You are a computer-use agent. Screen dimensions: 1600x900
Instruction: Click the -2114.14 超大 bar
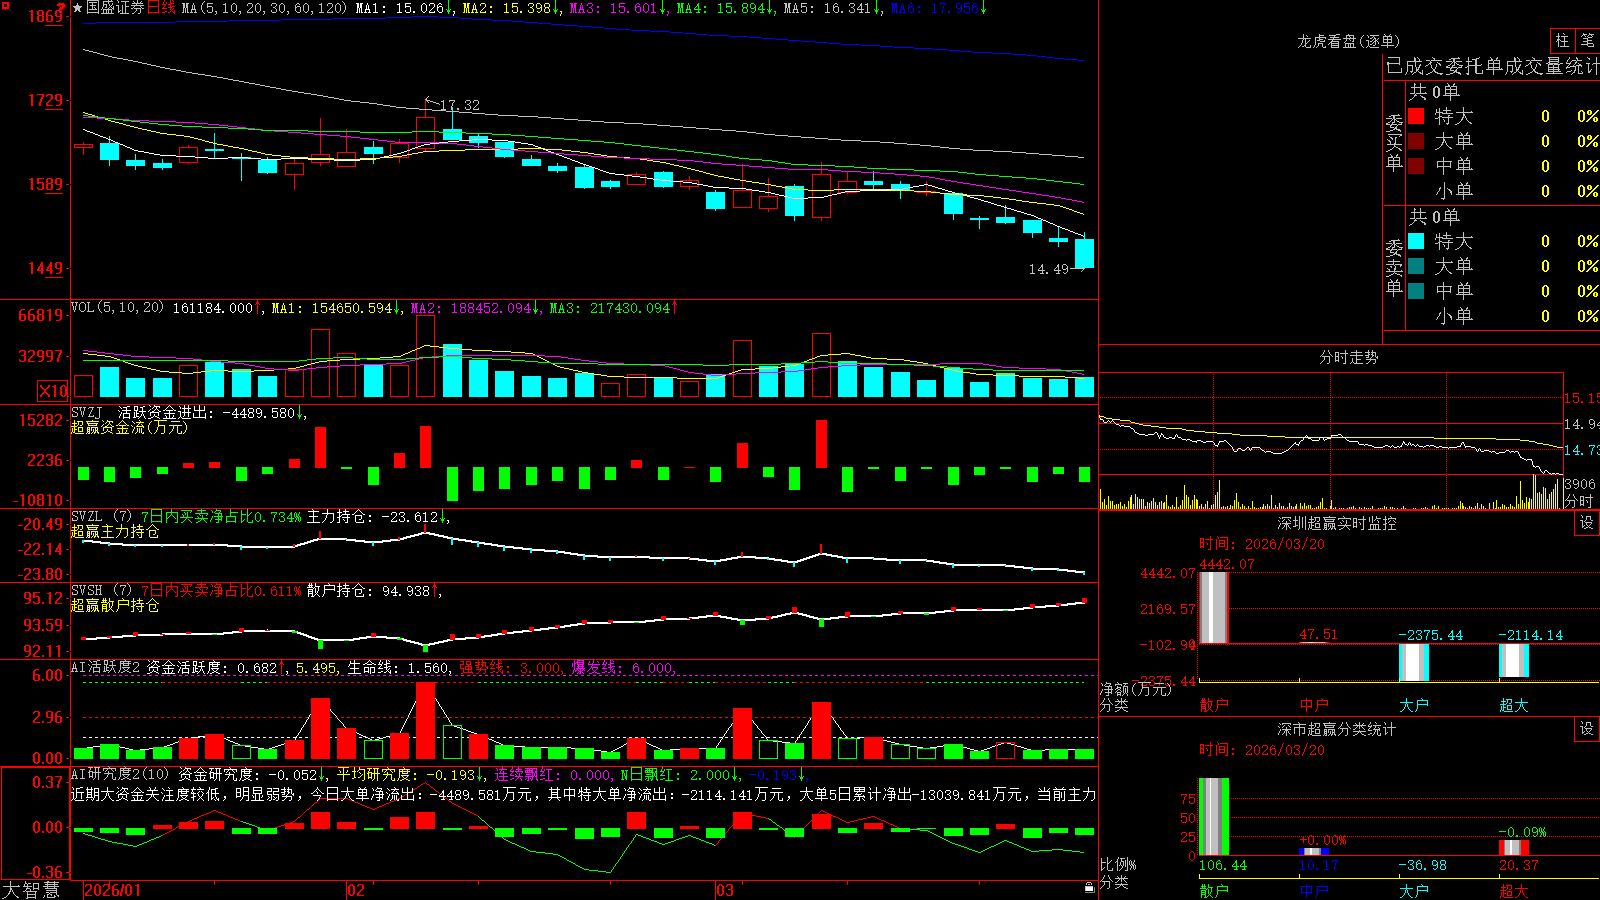[x=1514, y=660]
